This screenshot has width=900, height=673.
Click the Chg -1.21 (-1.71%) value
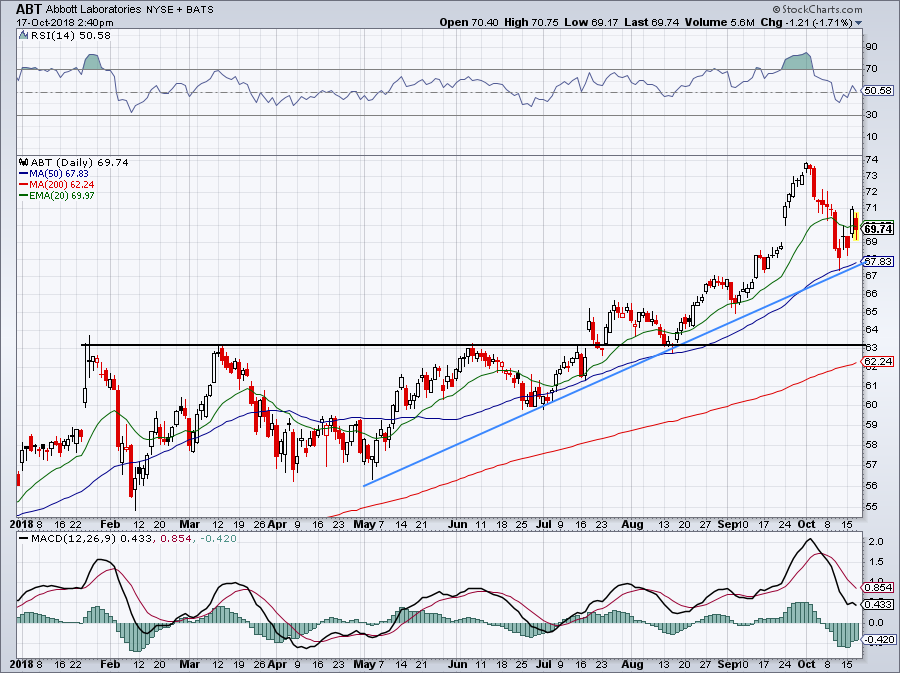[x=806, y=22]
